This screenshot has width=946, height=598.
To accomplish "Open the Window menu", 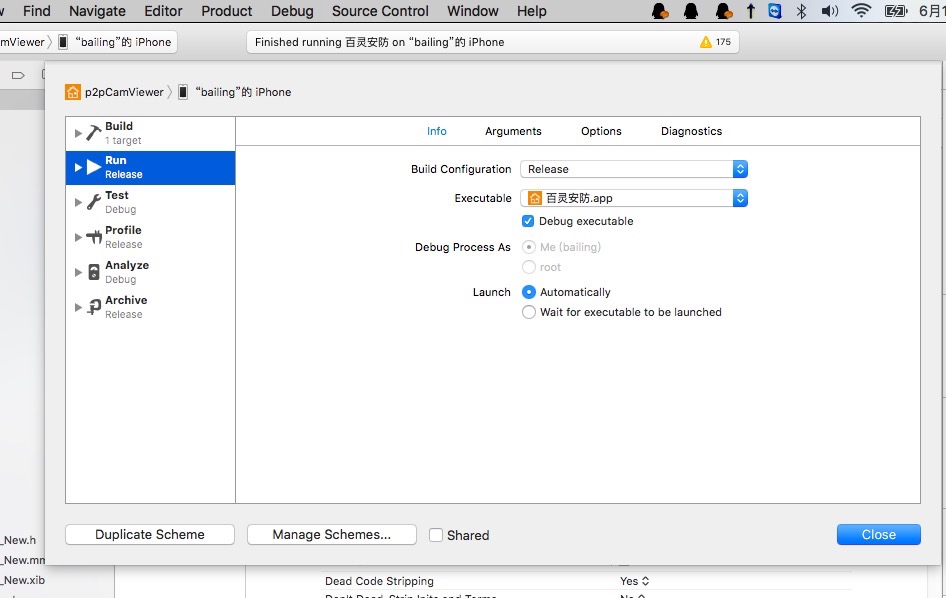I will (473, 11).
